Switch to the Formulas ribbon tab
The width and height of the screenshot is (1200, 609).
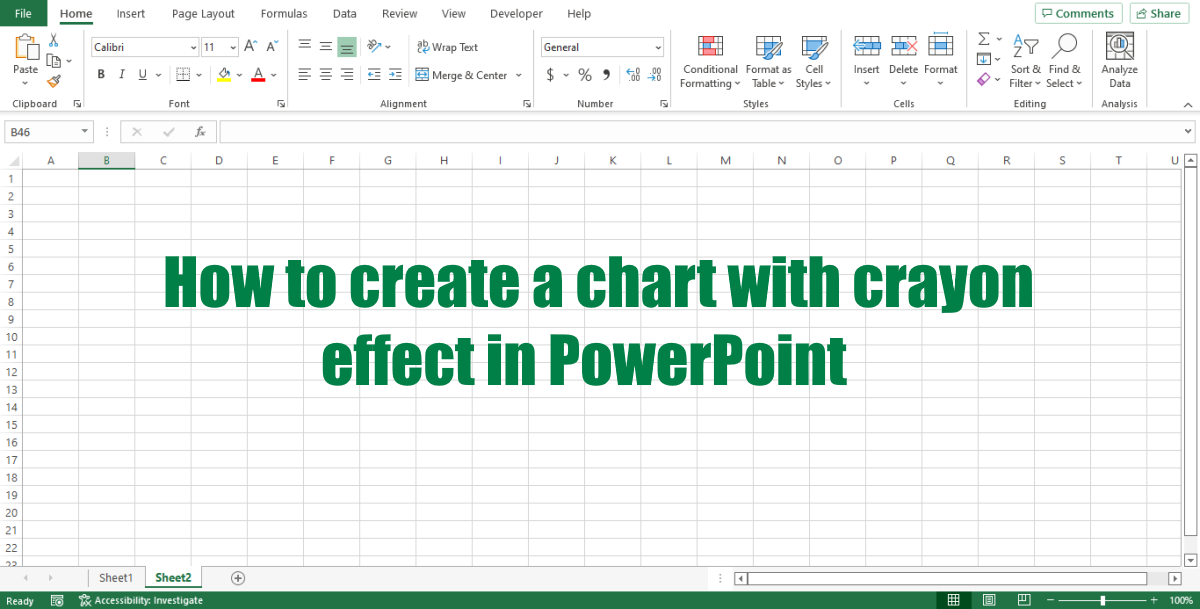(x=283, y=13)
